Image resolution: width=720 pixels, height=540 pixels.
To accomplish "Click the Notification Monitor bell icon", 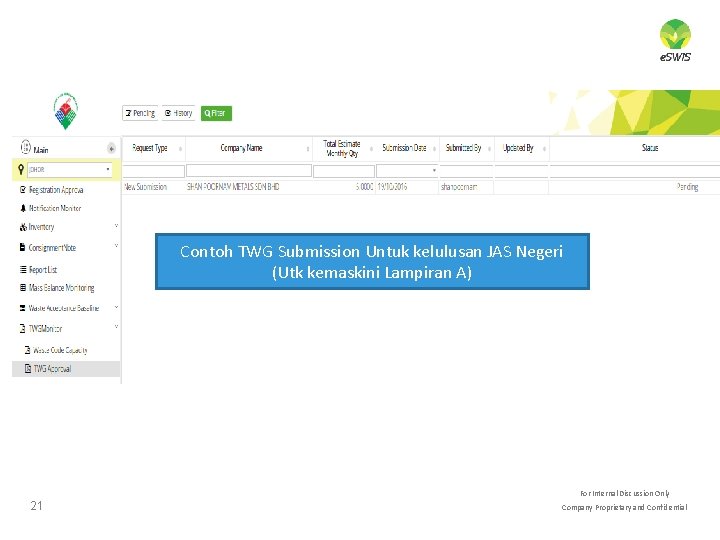I will coord(23,208).
